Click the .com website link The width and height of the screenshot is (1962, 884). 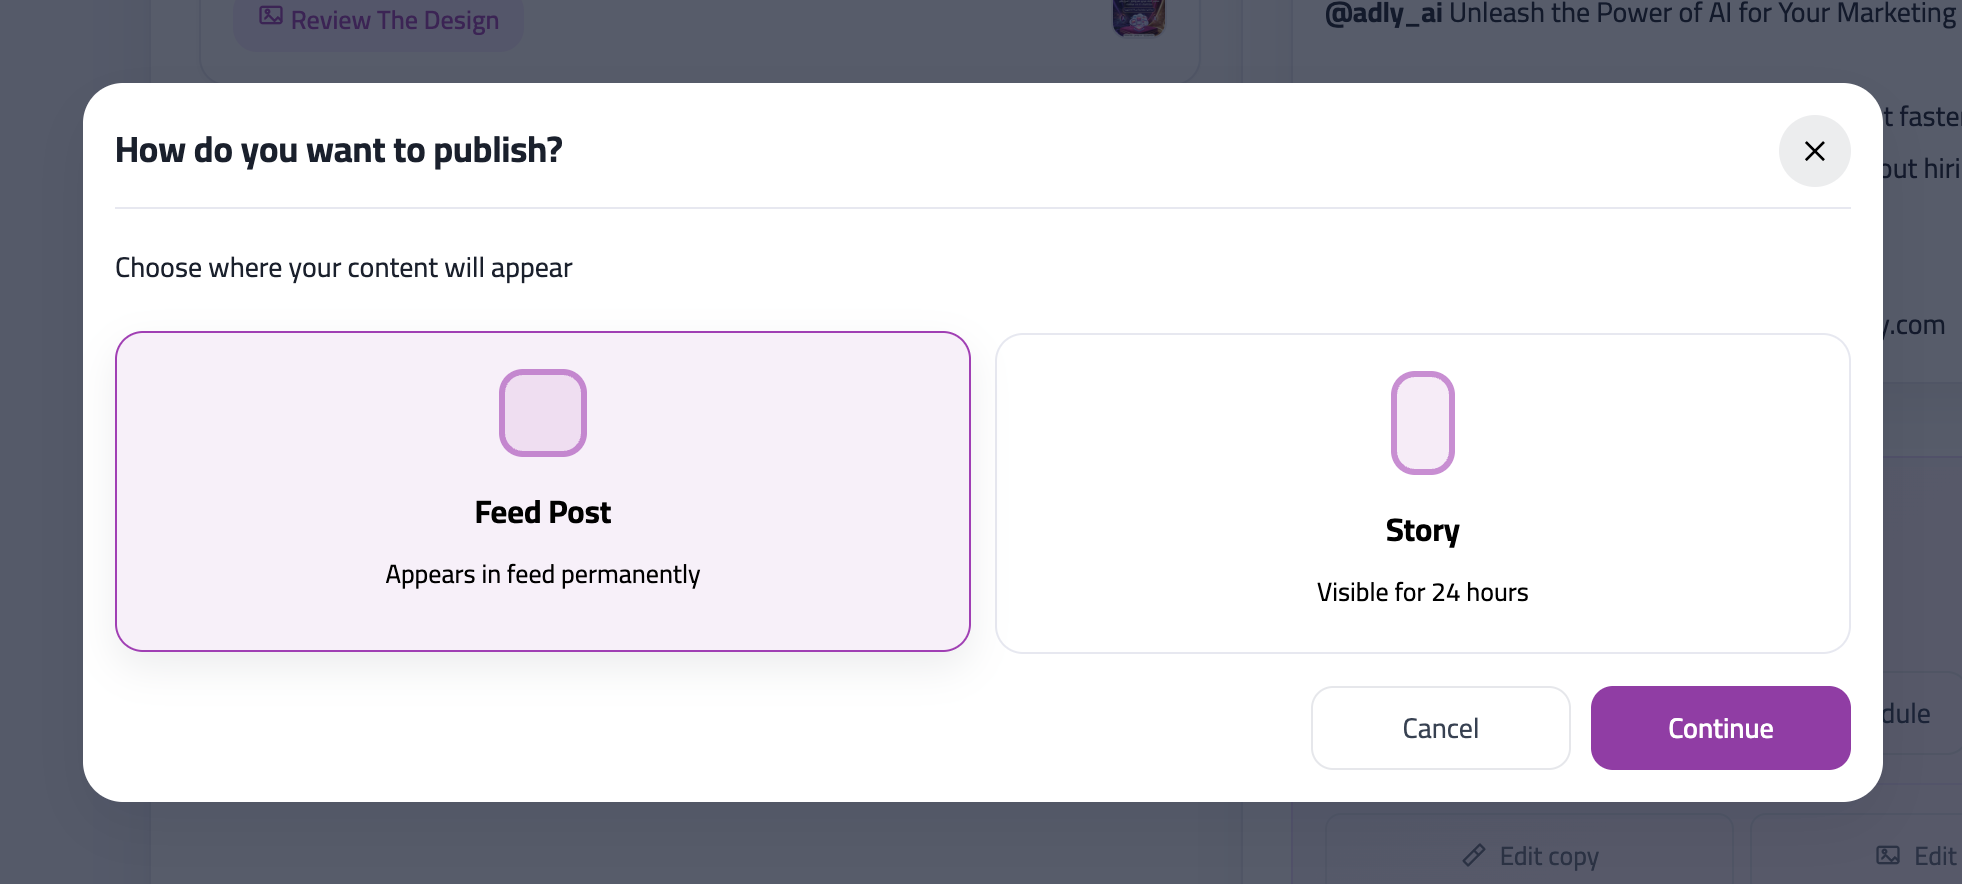(x=1913, y=323)
